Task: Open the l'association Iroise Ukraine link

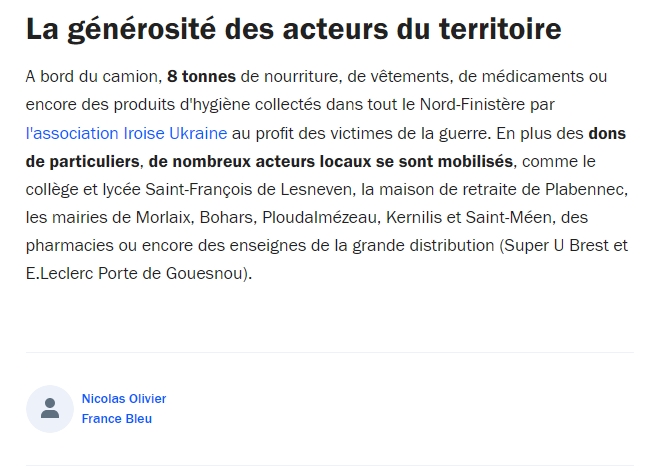Action: point(126,133)
